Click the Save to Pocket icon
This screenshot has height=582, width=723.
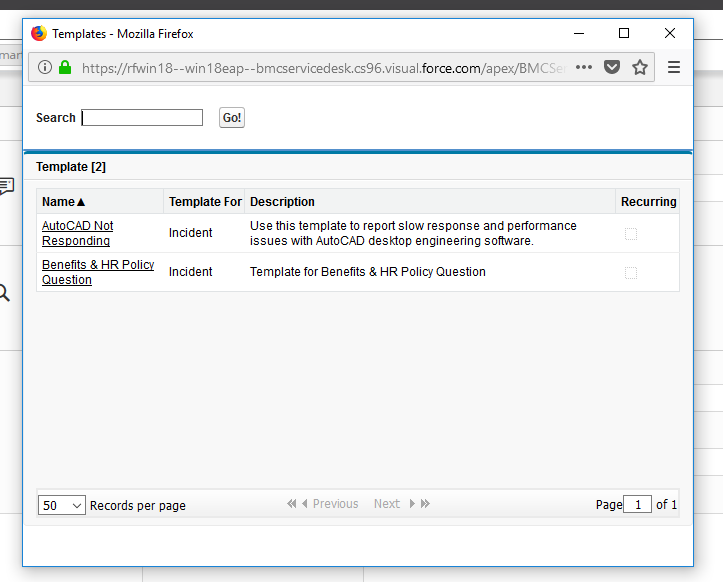click(x=612, y=68)
